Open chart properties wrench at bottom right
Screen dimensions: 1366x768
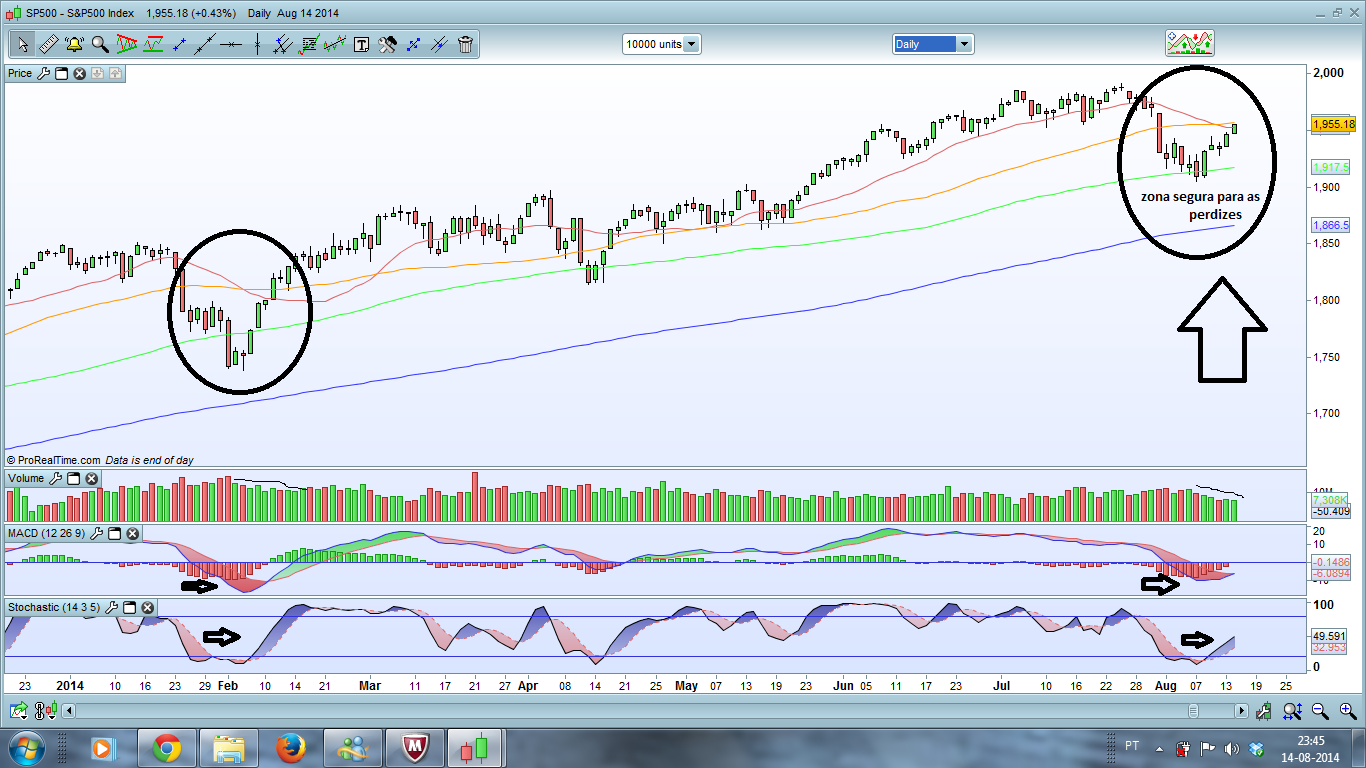(x=1265, y=711)
